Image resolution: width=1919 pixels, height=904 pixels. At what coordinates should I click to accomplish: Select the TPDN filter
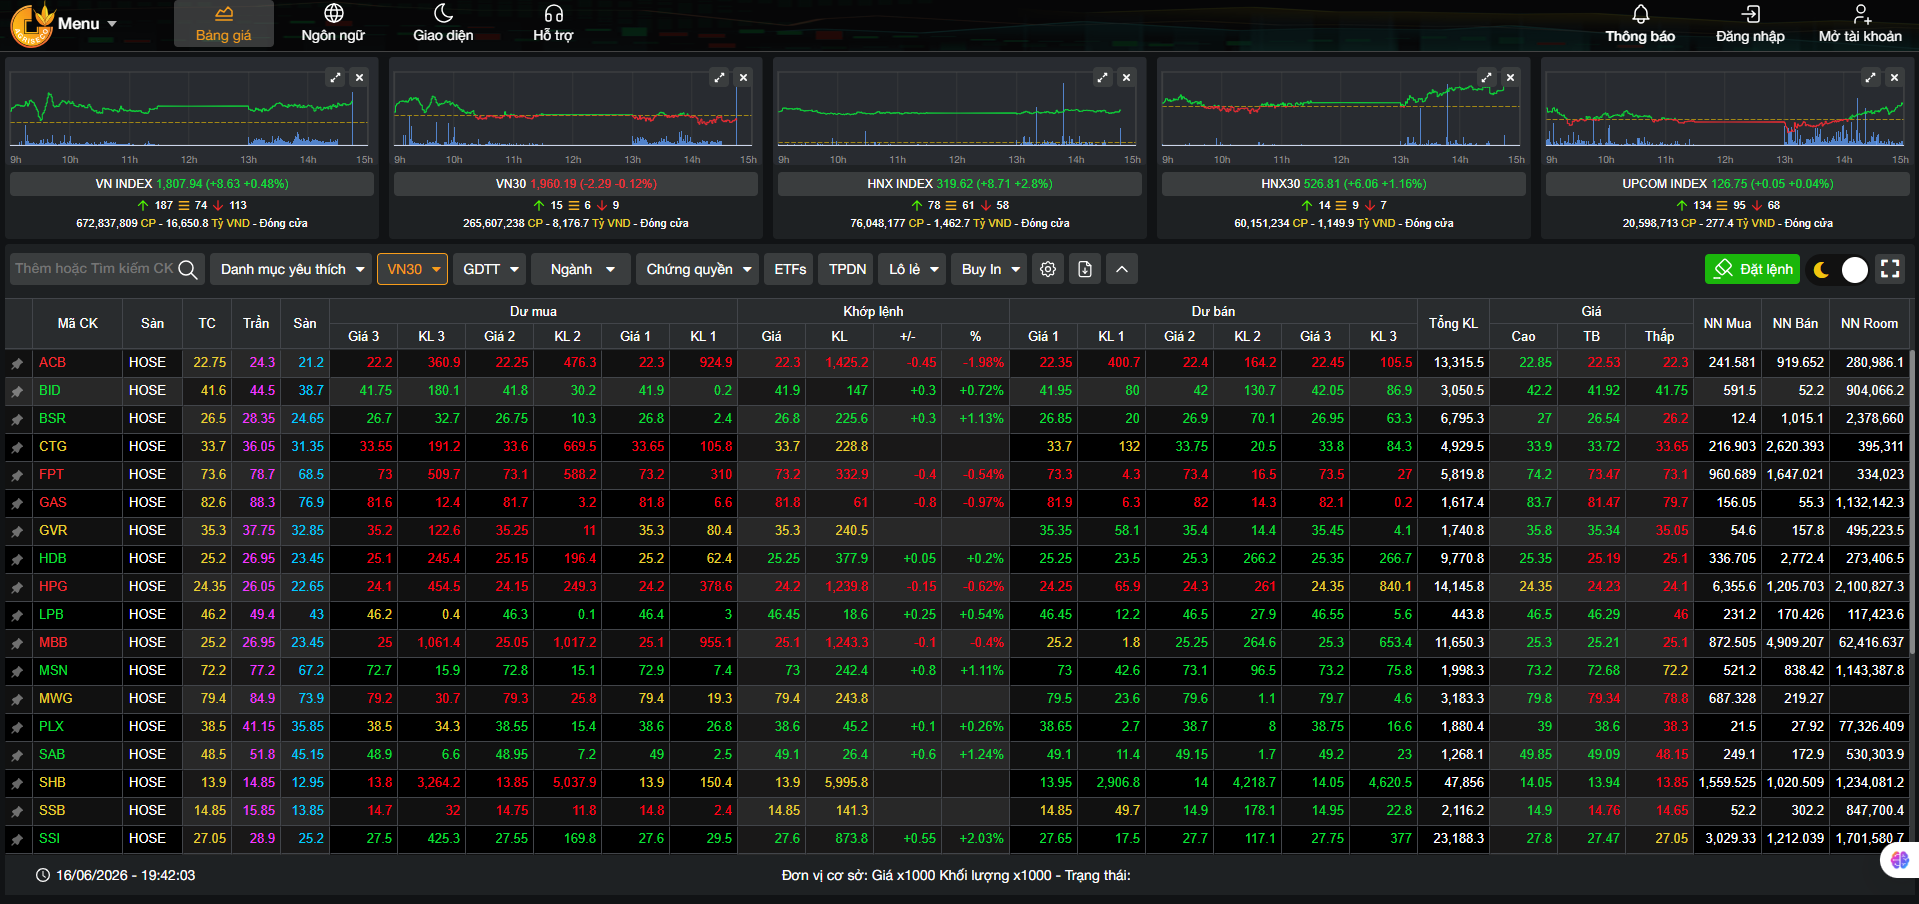847,269
